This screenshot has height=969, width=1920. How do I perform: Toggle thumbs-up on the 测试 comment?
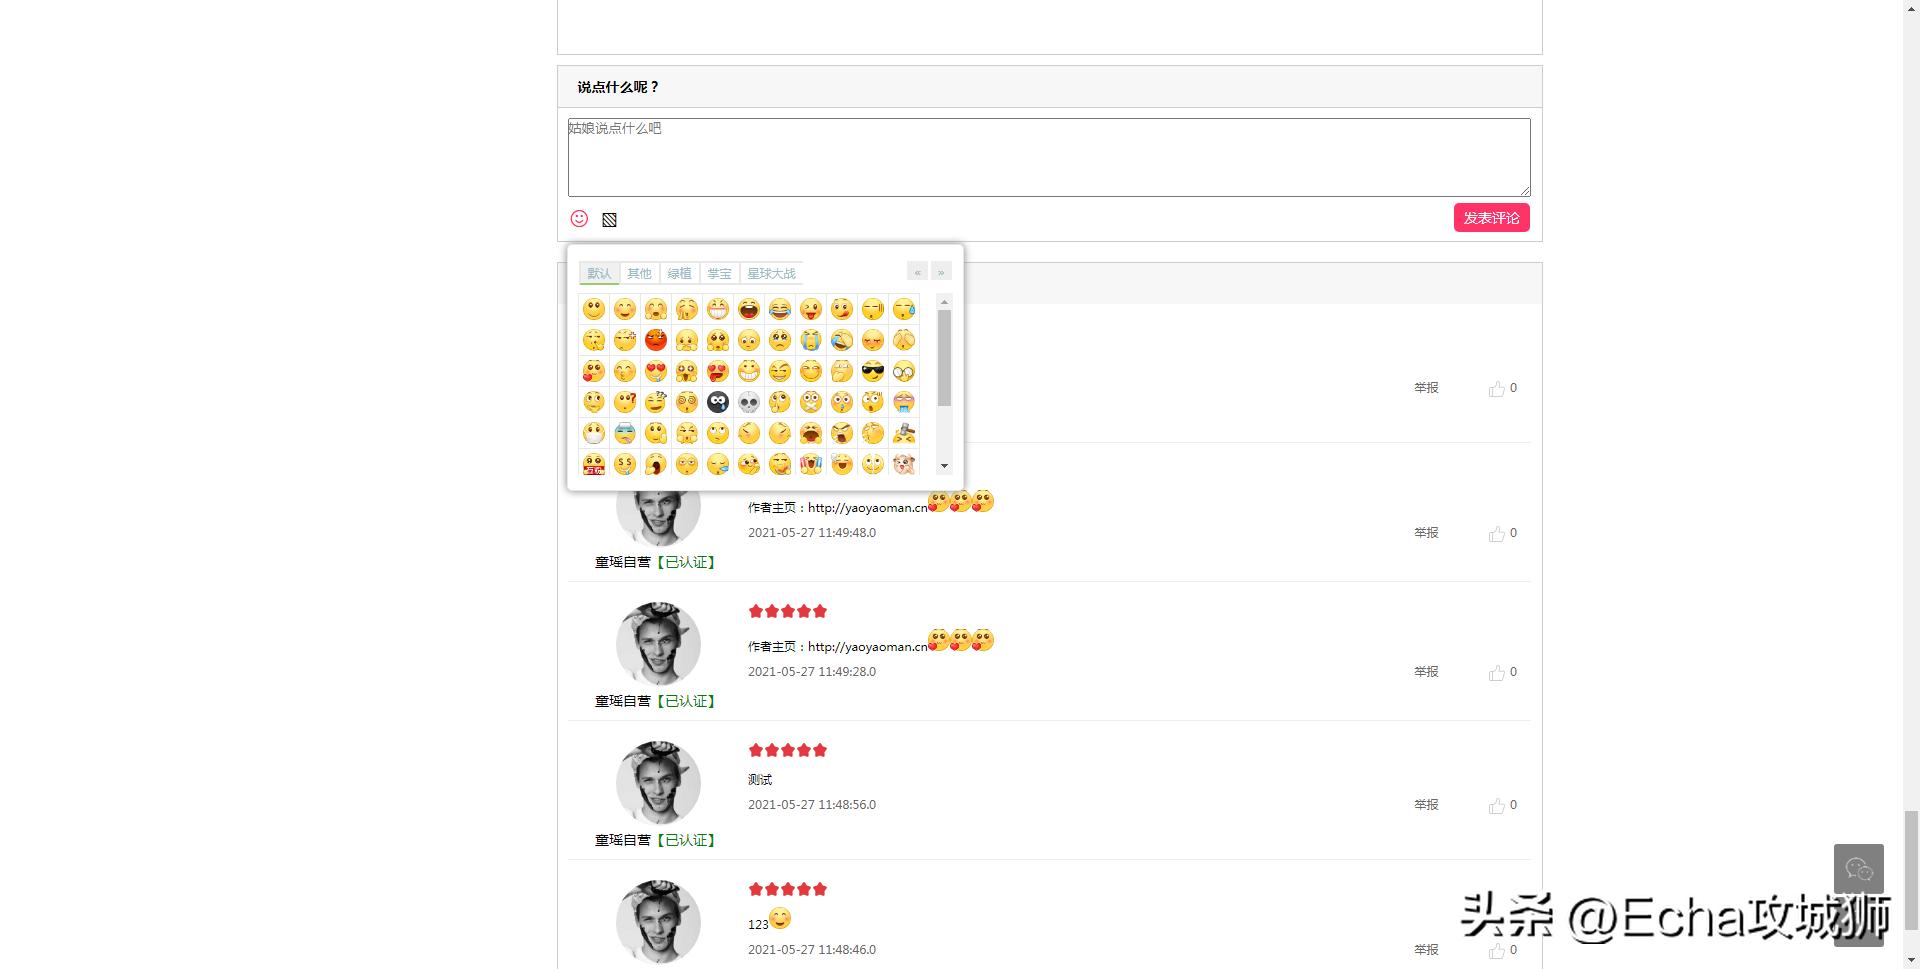(x=1496, y=806)
